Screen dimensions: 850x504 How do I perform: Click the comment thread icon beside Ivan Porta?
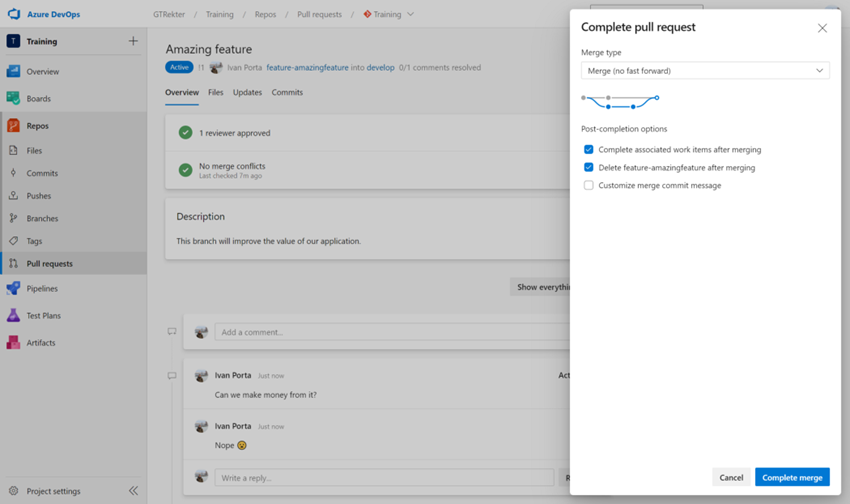pyautogui.click(x=172, y=376)
